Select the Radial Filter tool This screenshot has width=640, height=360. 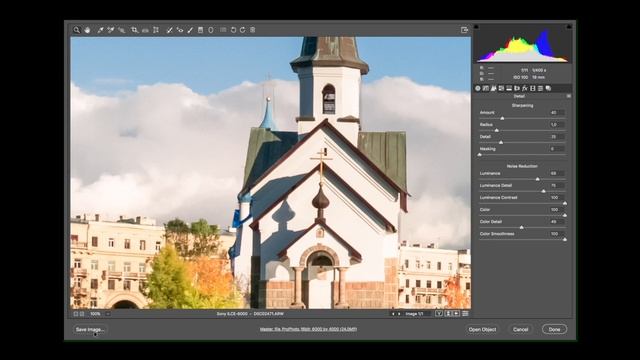[211, 30]
